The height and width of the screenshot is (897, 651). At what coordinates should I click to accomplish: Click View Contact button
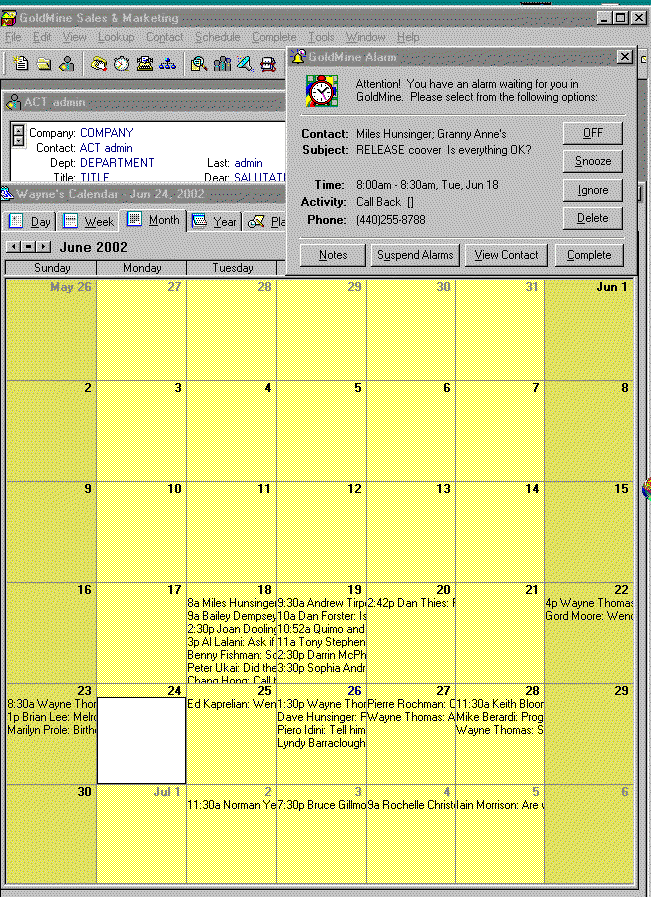[x=506, y=255]
